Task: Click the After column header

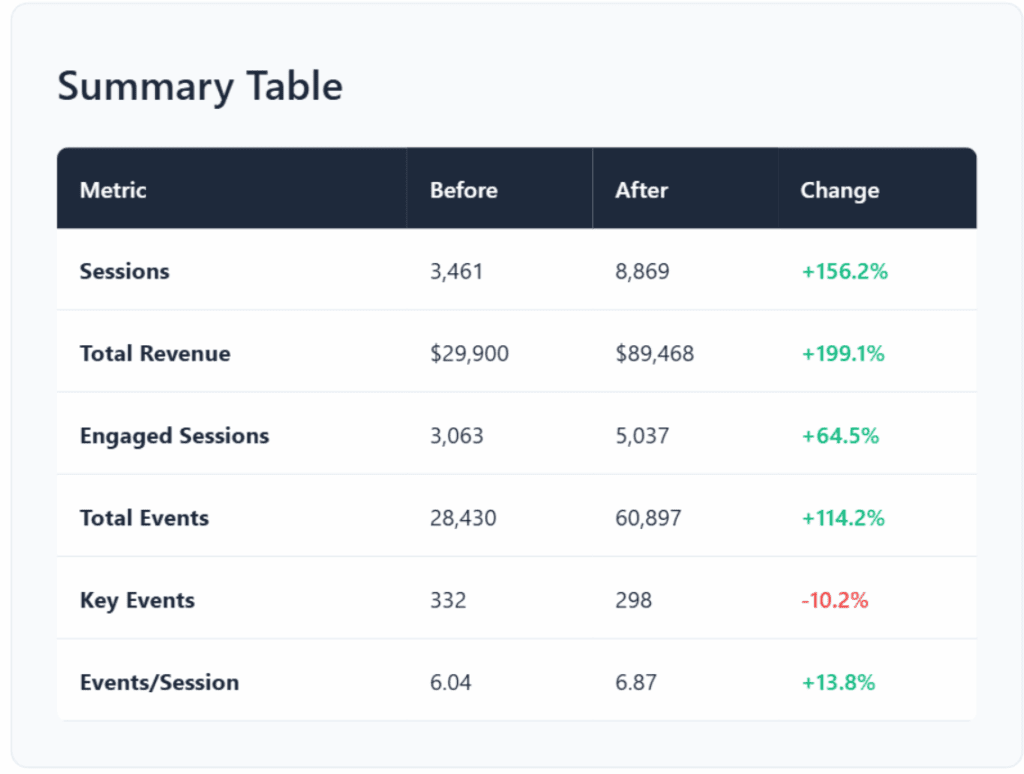Action: tap(641, 190)
